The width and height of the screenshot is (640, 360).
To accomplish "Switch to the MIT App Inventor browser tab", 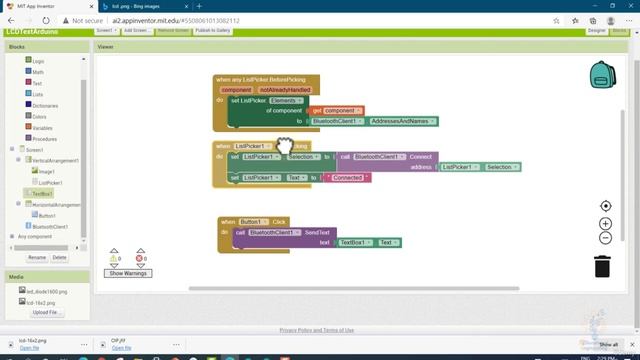I will [x=49, y=6].
